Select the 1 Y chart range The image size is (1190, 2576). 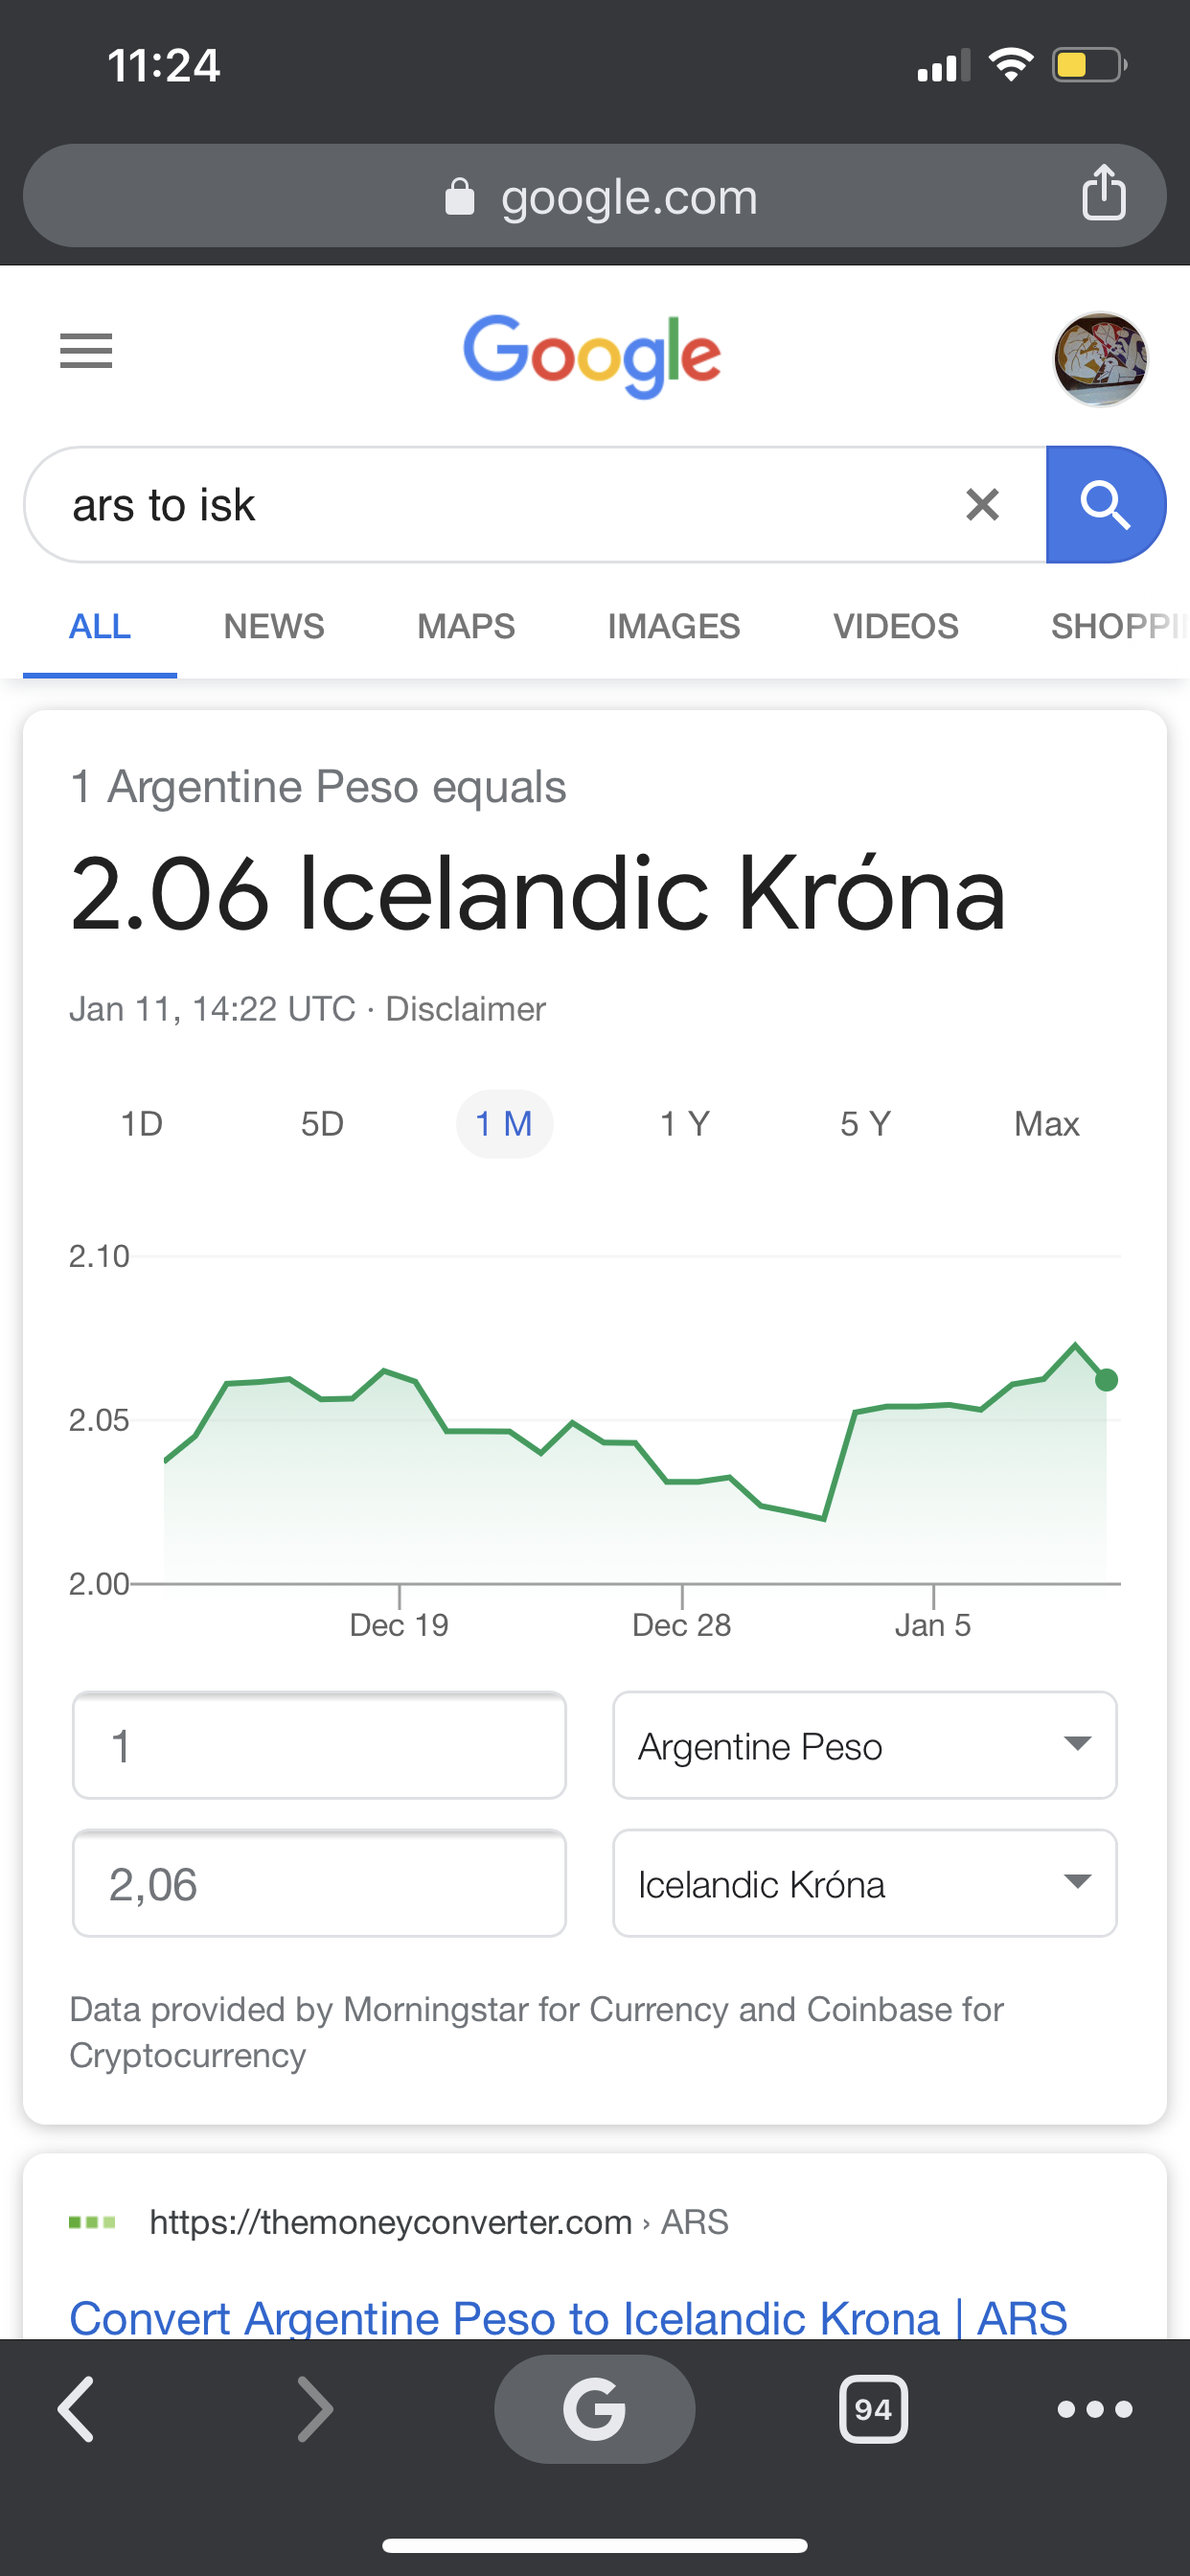click(685, 1124)
